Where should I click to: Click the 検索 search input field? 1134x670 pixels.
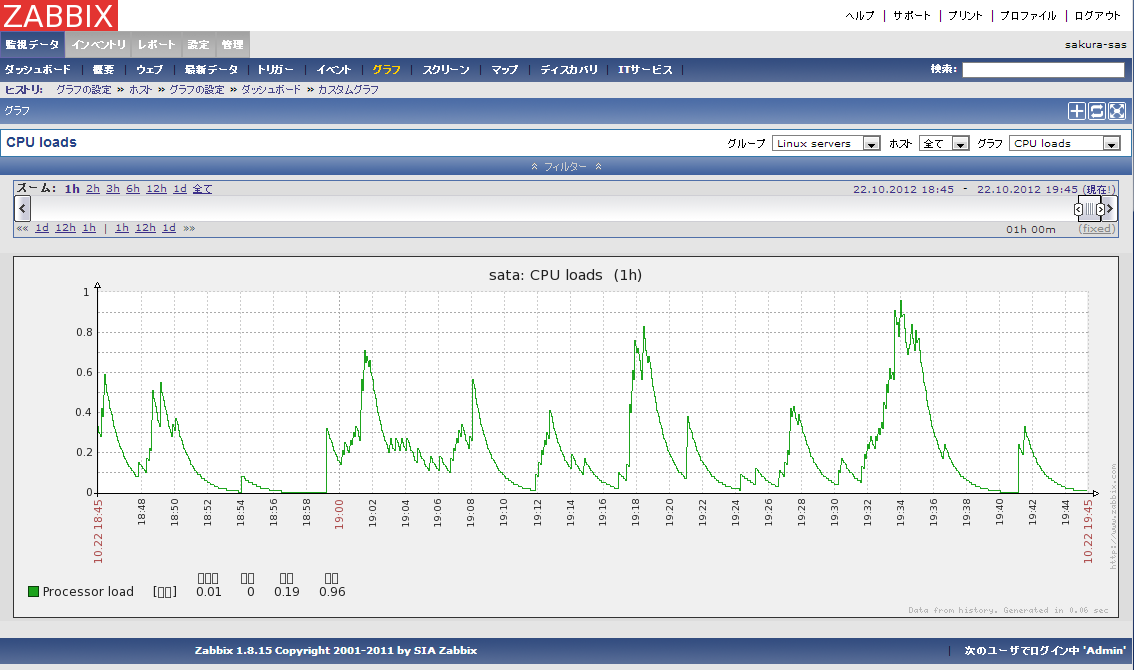[1043, 70]
